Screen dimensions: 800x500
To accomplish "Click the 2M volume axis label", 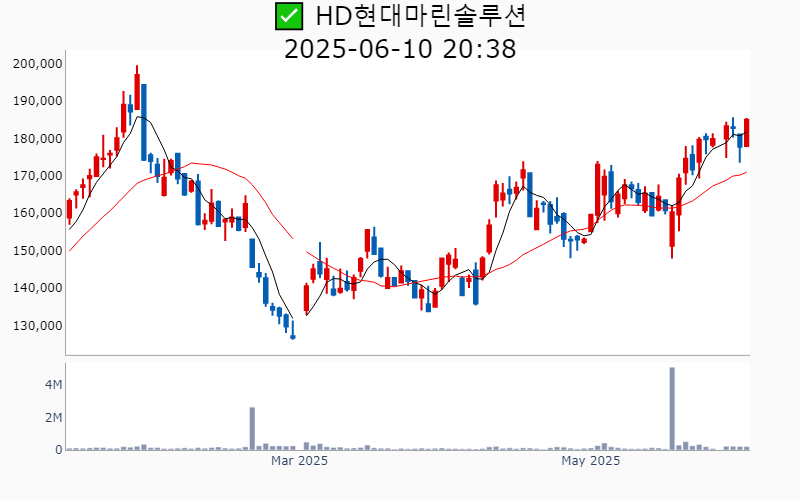I will (54, 418).
